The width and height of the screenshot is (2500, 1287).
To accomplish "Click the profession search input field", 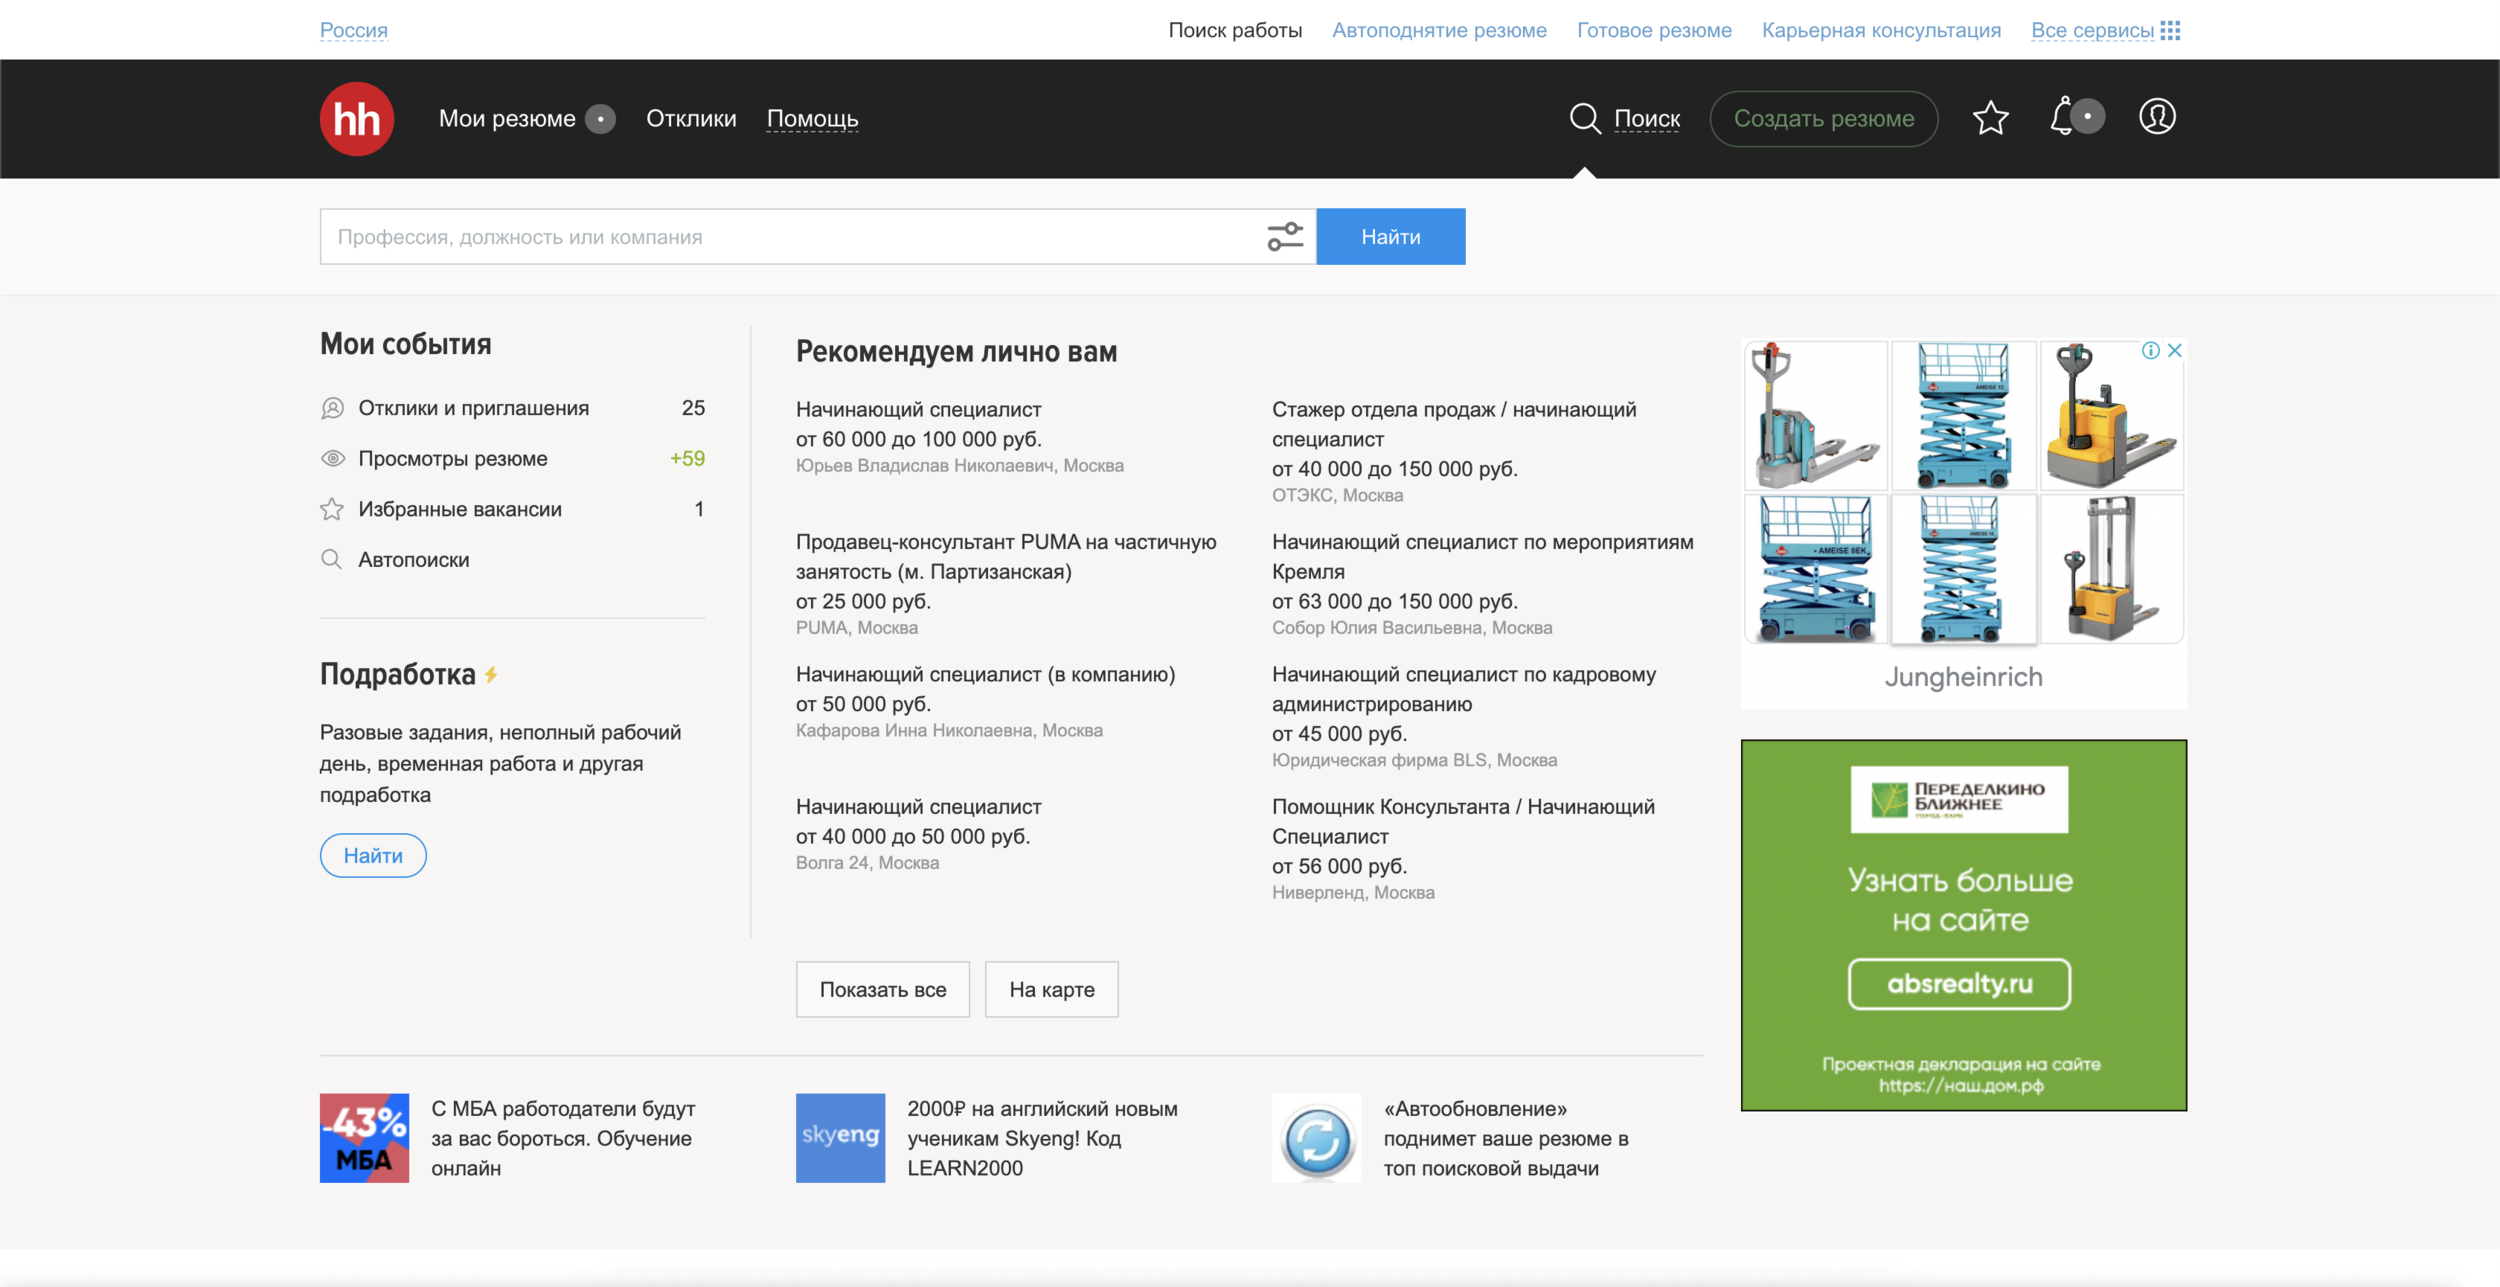I will click(x=790, y=237).
